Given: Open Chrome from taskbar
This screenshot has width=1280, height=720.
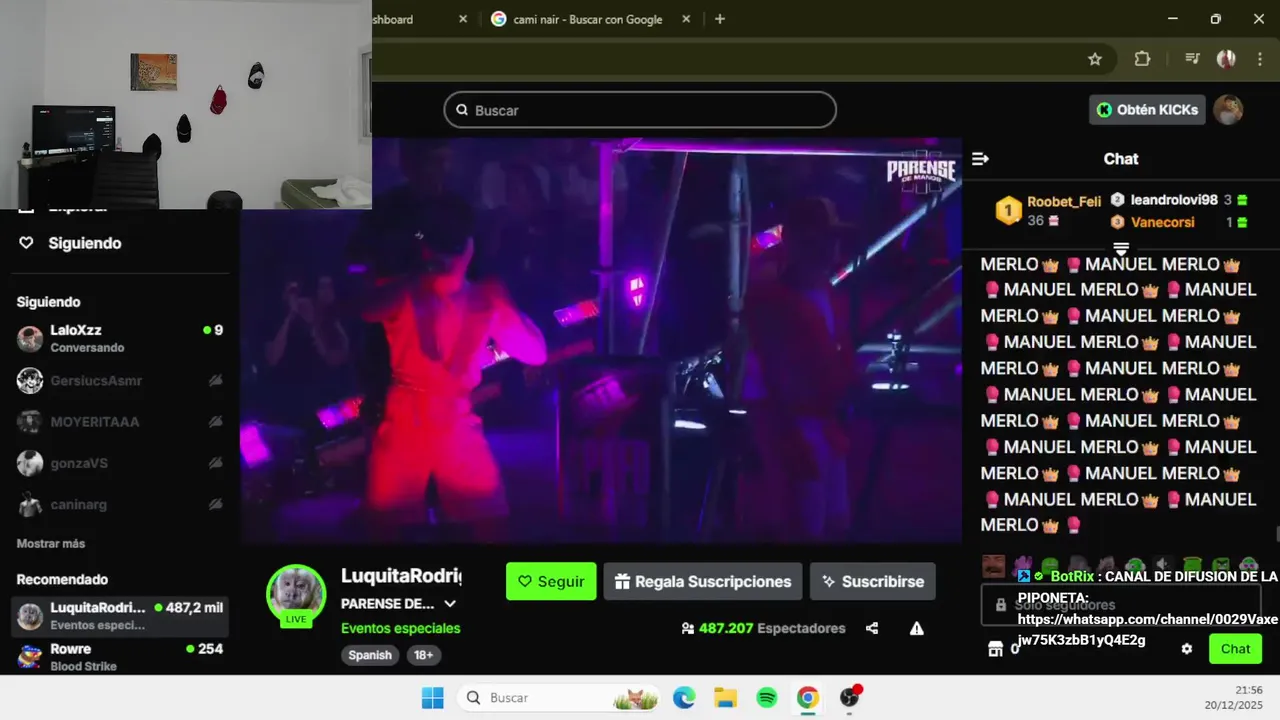Looking at the screenshot, I should 808,698.
